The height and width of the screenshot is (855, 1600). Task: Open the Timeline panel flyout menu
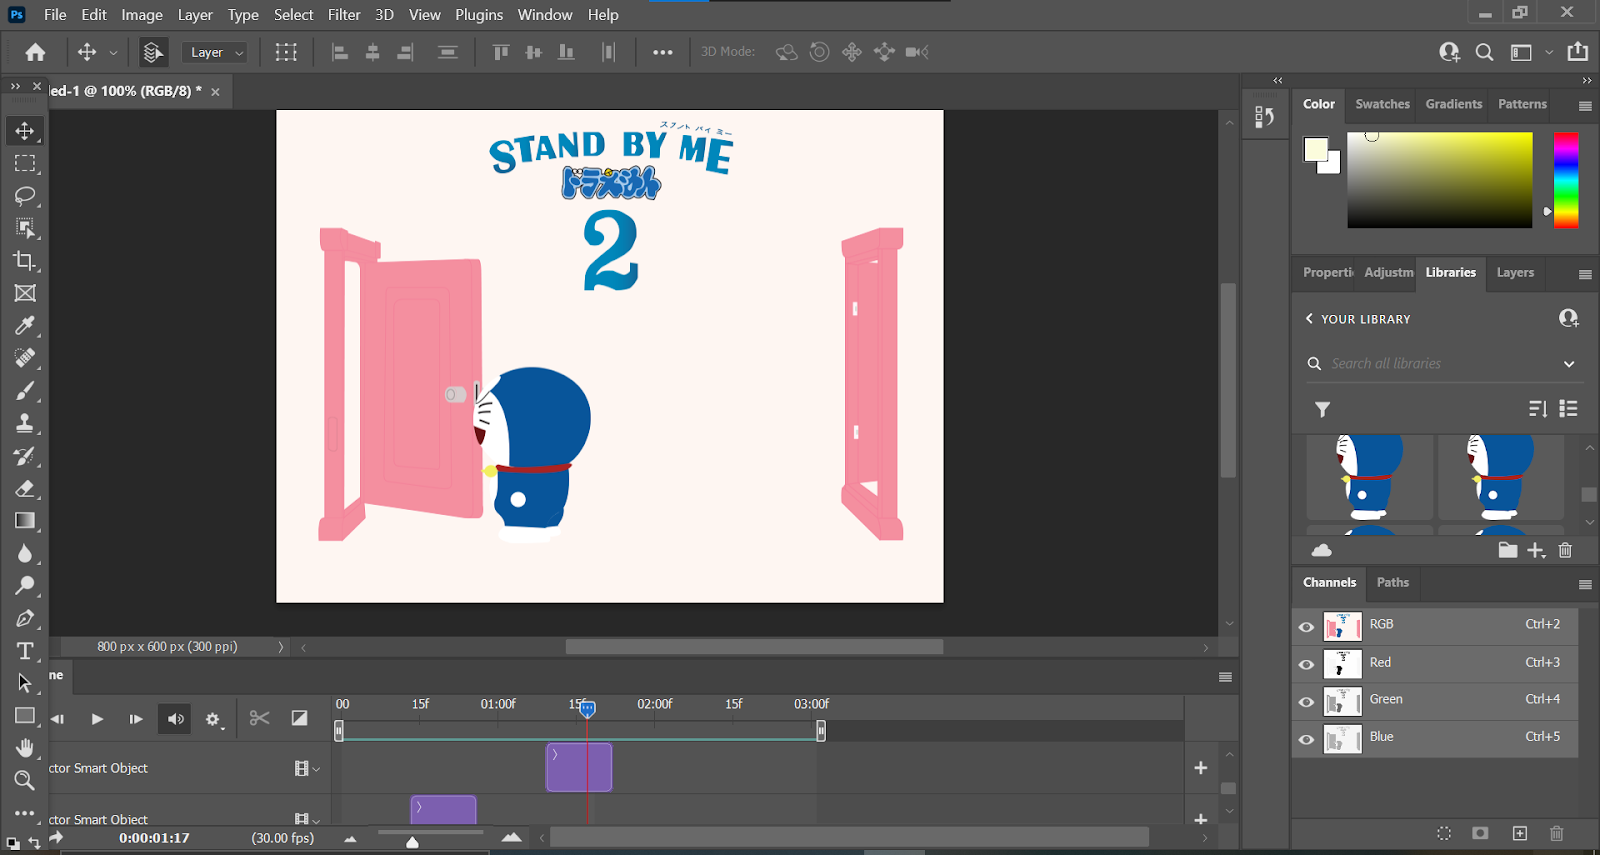[x=1225, y=677]
